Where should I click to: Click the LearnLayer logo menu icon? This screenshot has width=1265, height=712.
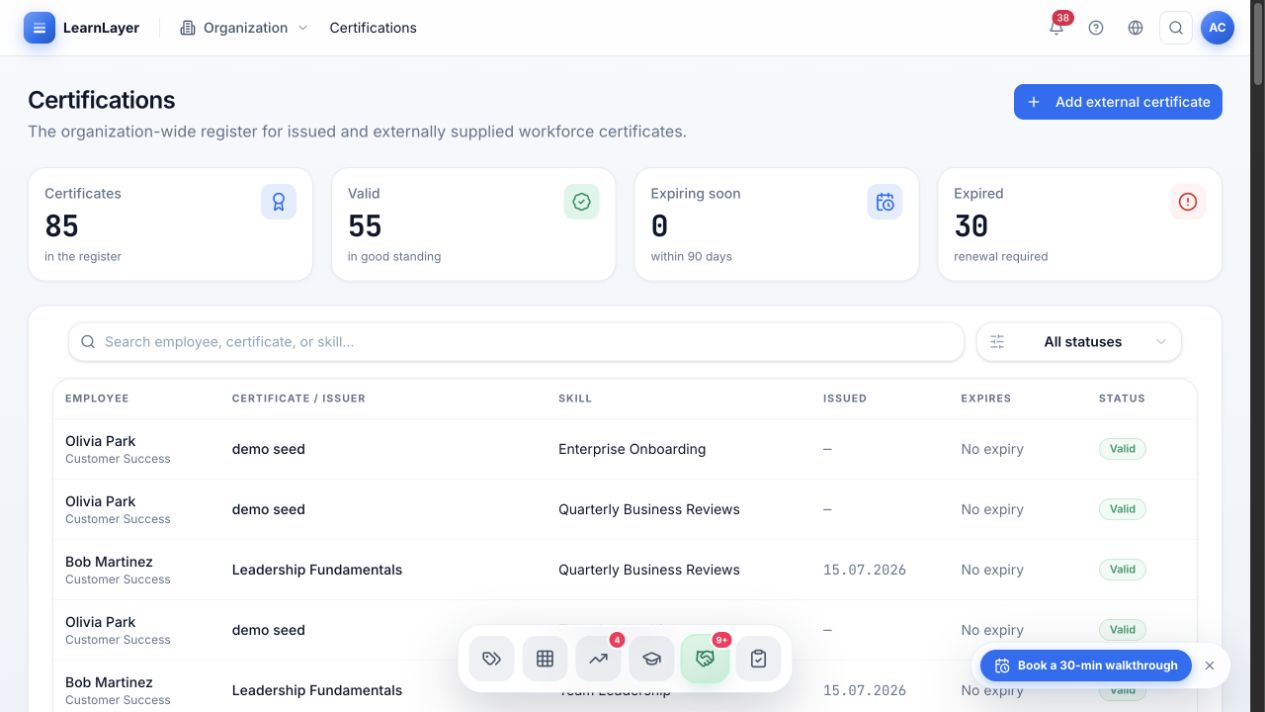click(40, 28)
